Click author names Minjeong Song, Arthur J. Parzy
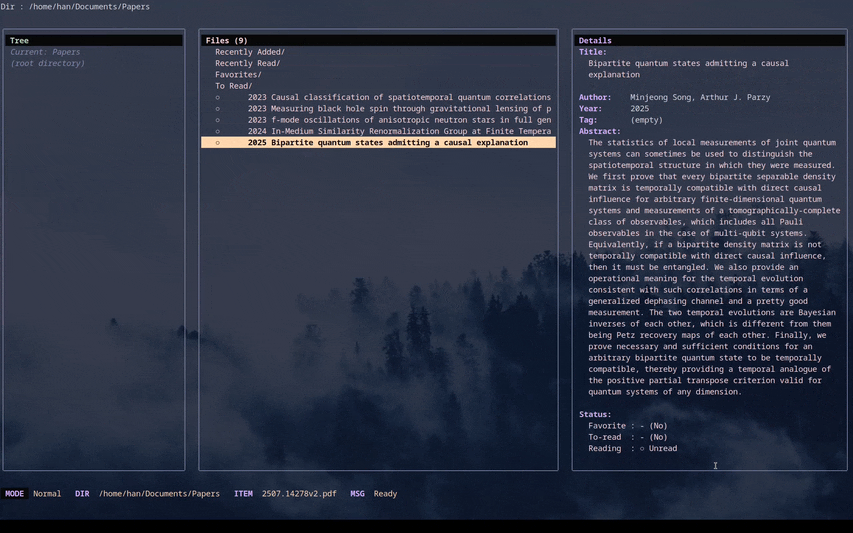Image resolution: width=853 pixels, height=533 pixels. pos(700,97)
